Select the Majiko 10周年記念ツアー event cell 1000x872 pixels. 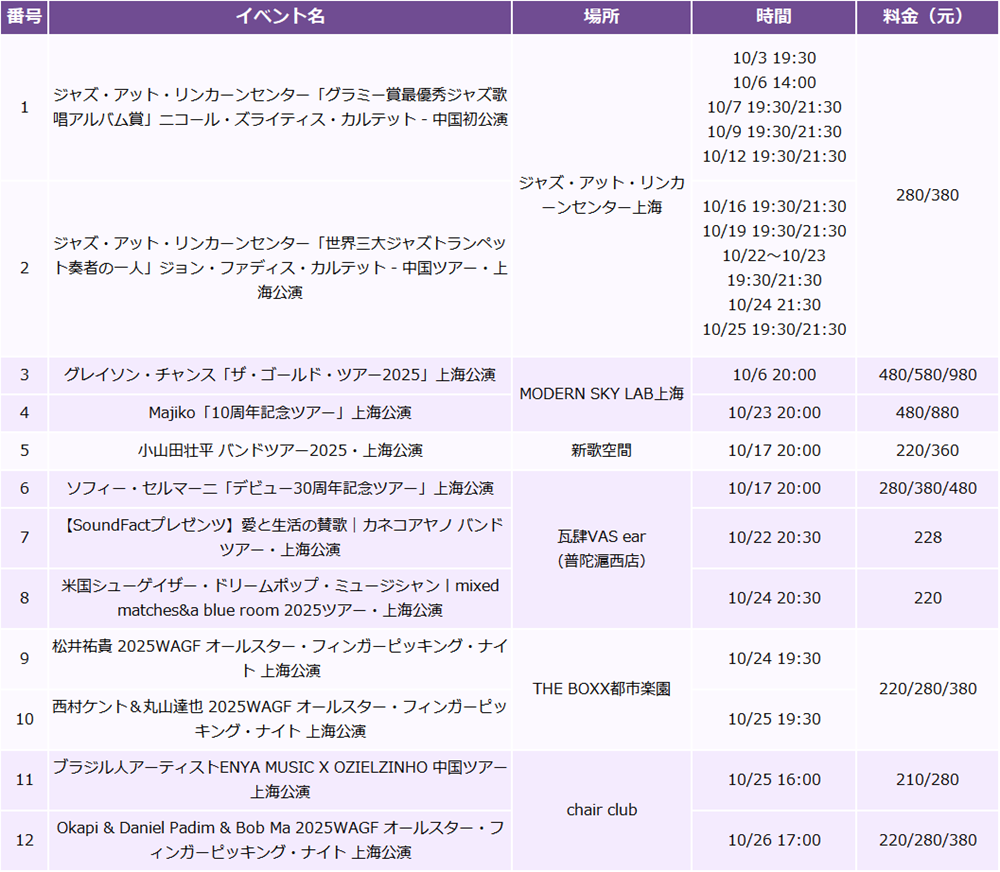(x=280, y=412)
